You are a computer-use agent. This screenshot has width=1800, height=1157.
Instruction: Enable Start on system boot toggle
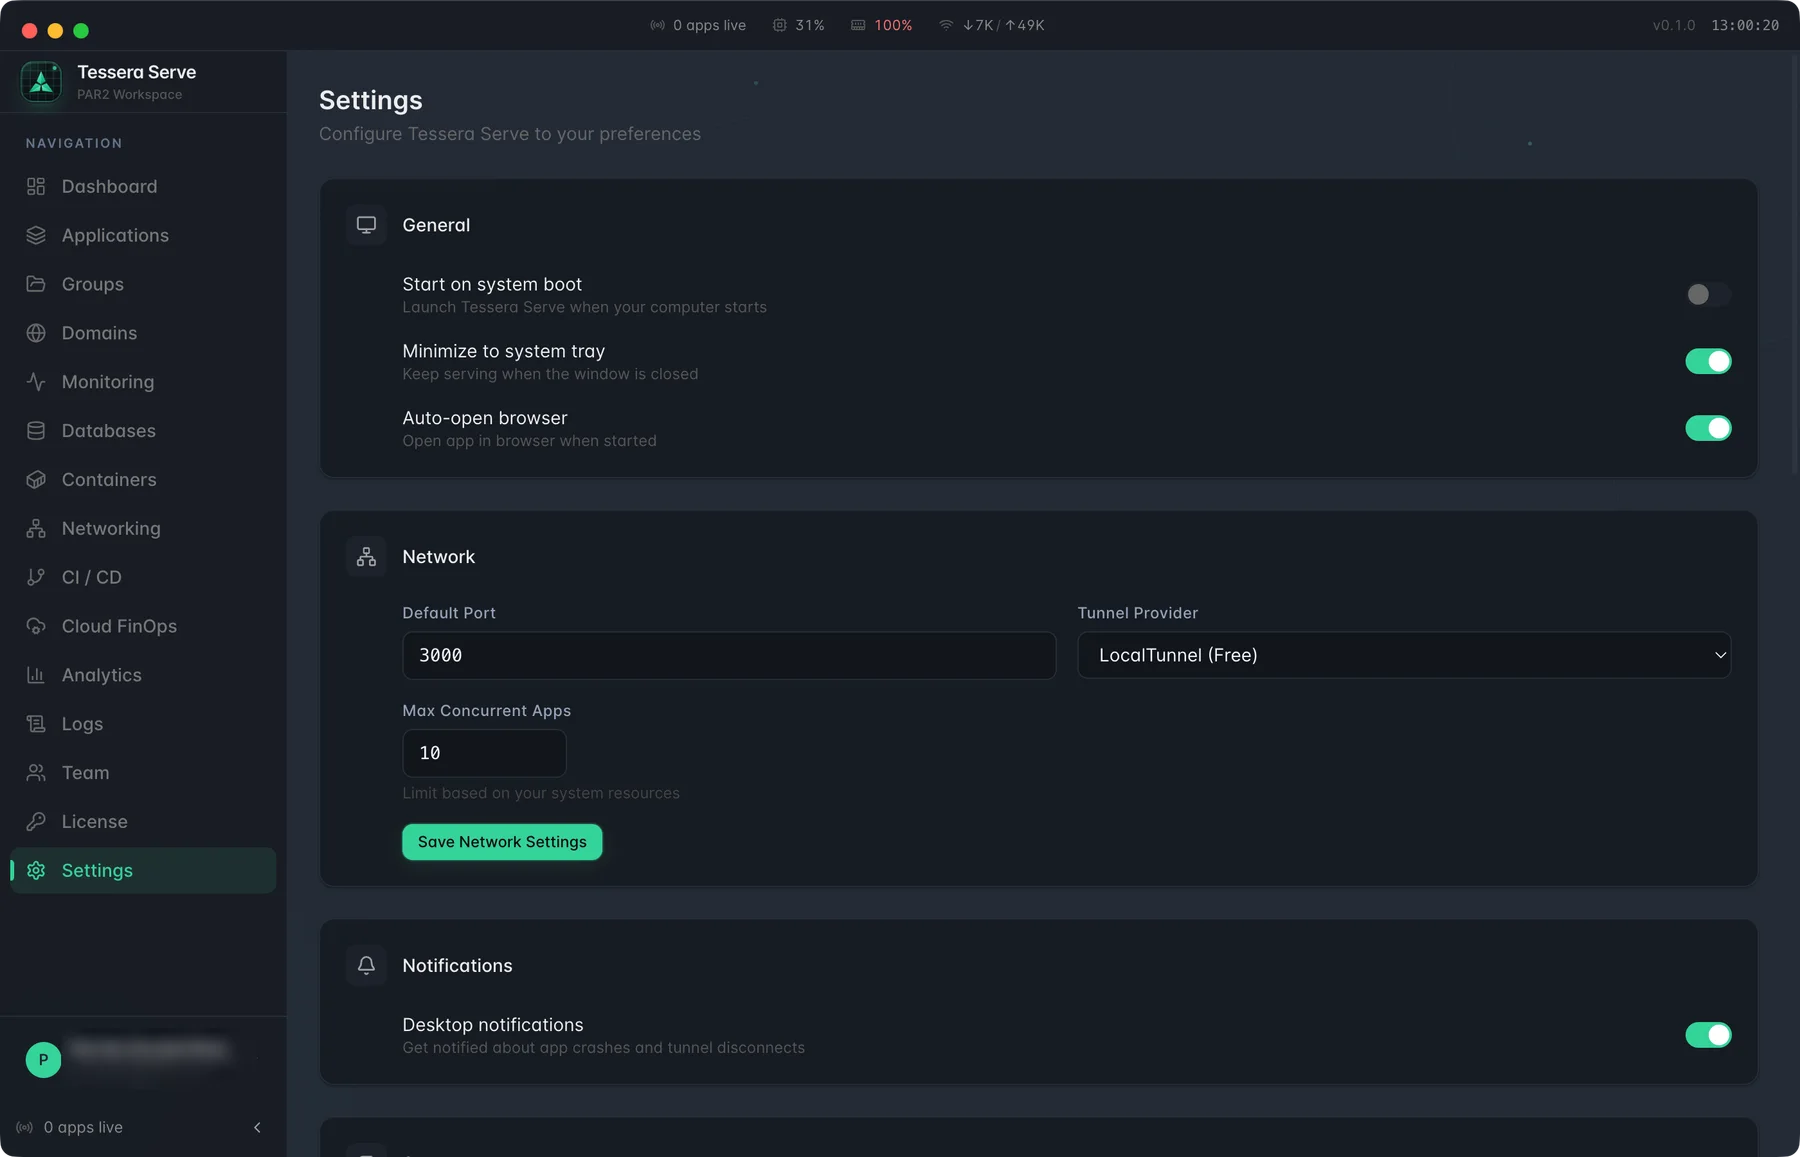pos(1708,294)
